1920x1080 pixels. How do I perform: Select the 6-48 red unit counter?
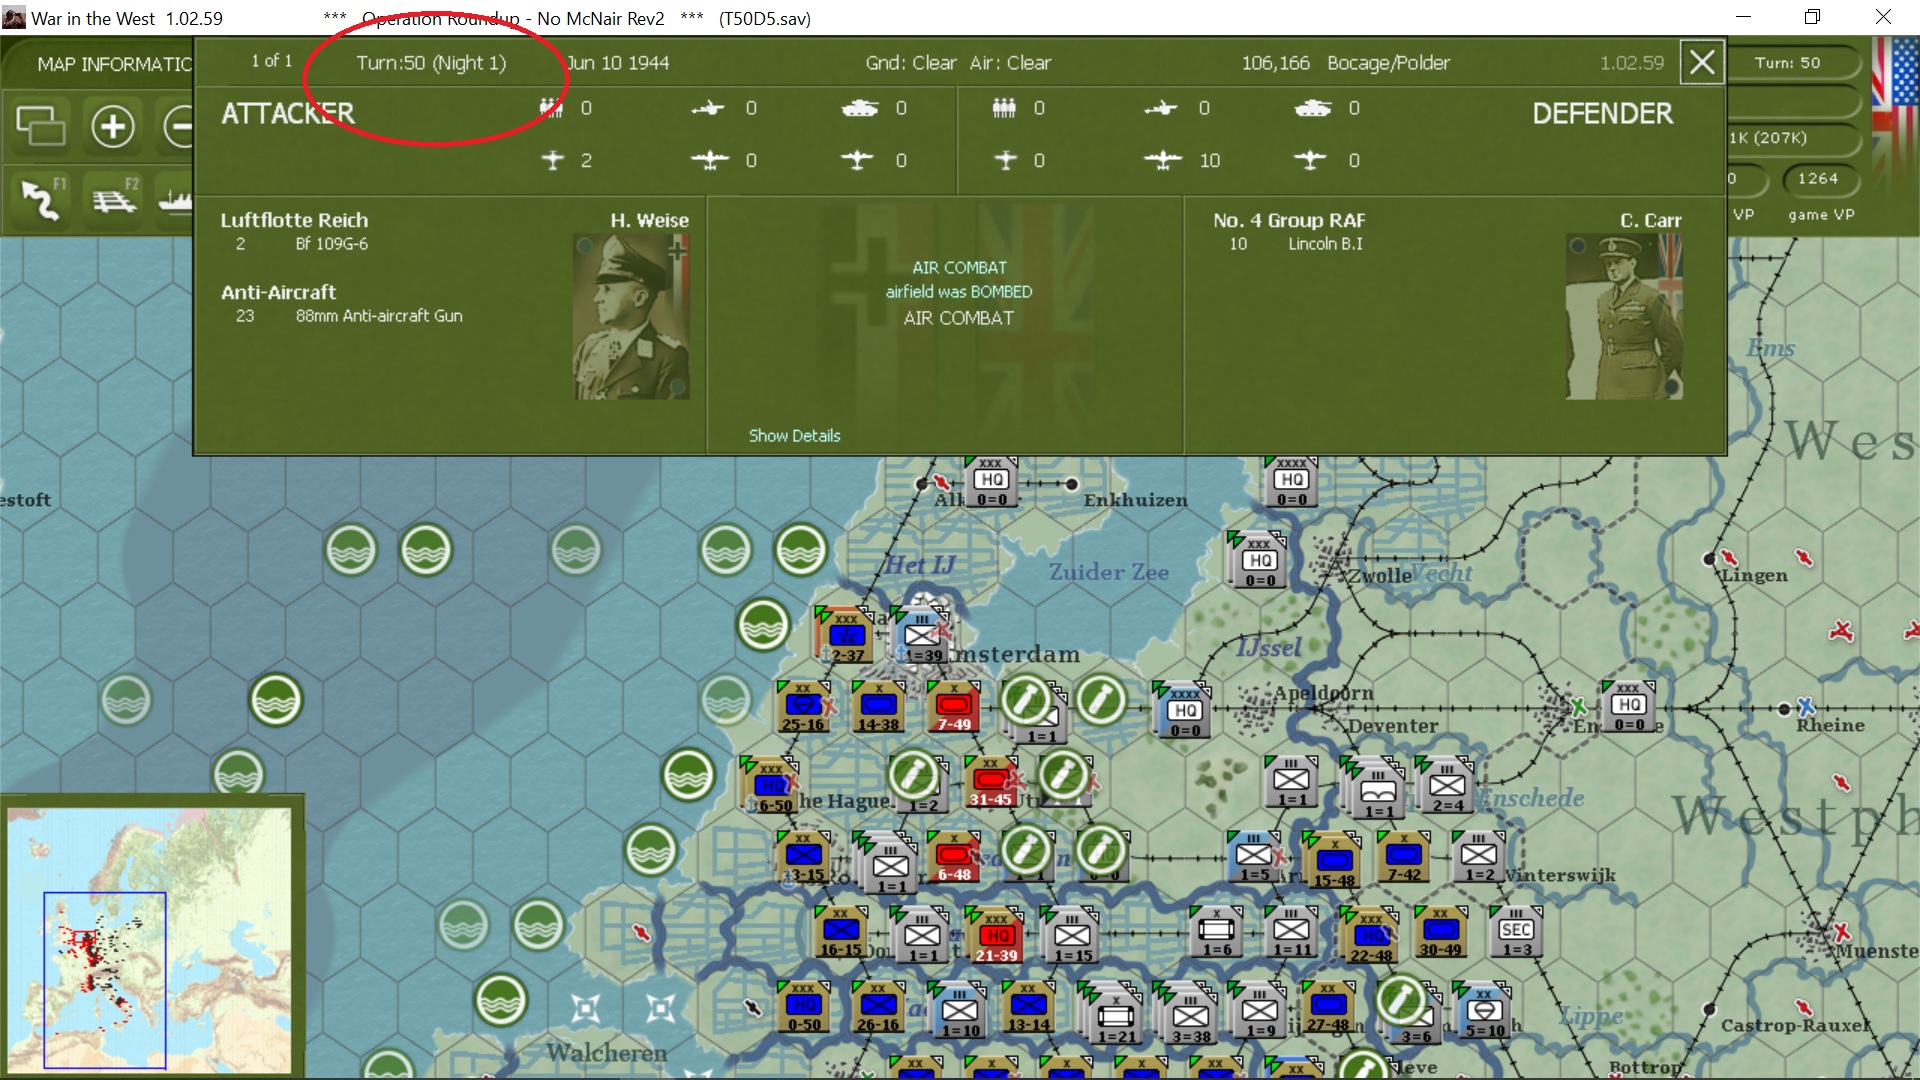click(x=954, y=857)
